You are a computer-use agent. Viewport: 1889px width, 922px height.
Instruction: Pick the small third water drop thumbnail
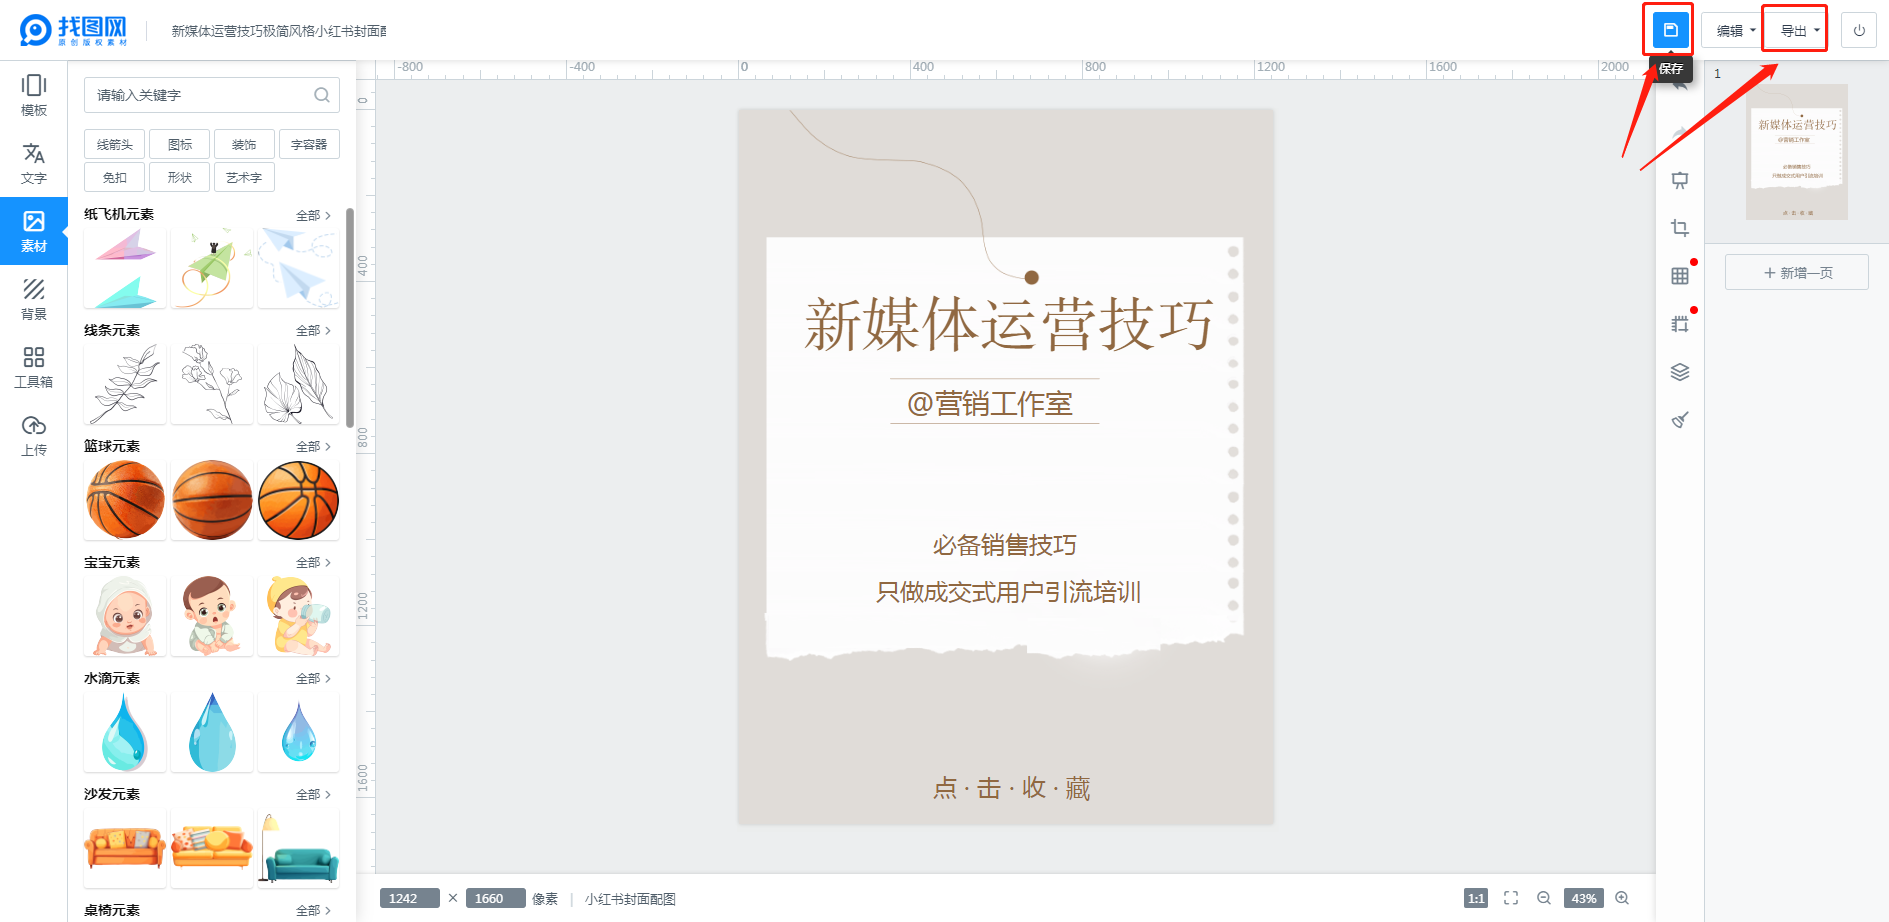299,732
